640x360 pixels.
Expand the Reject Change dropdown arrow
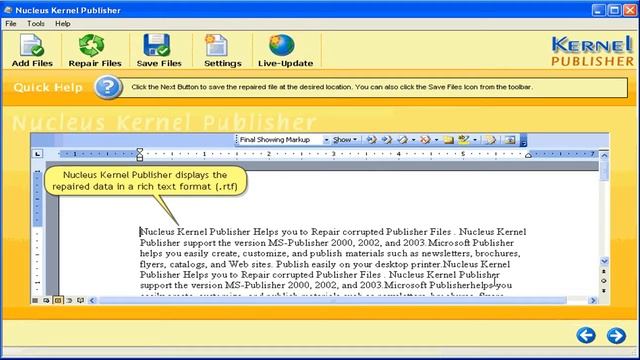[436, 140]
